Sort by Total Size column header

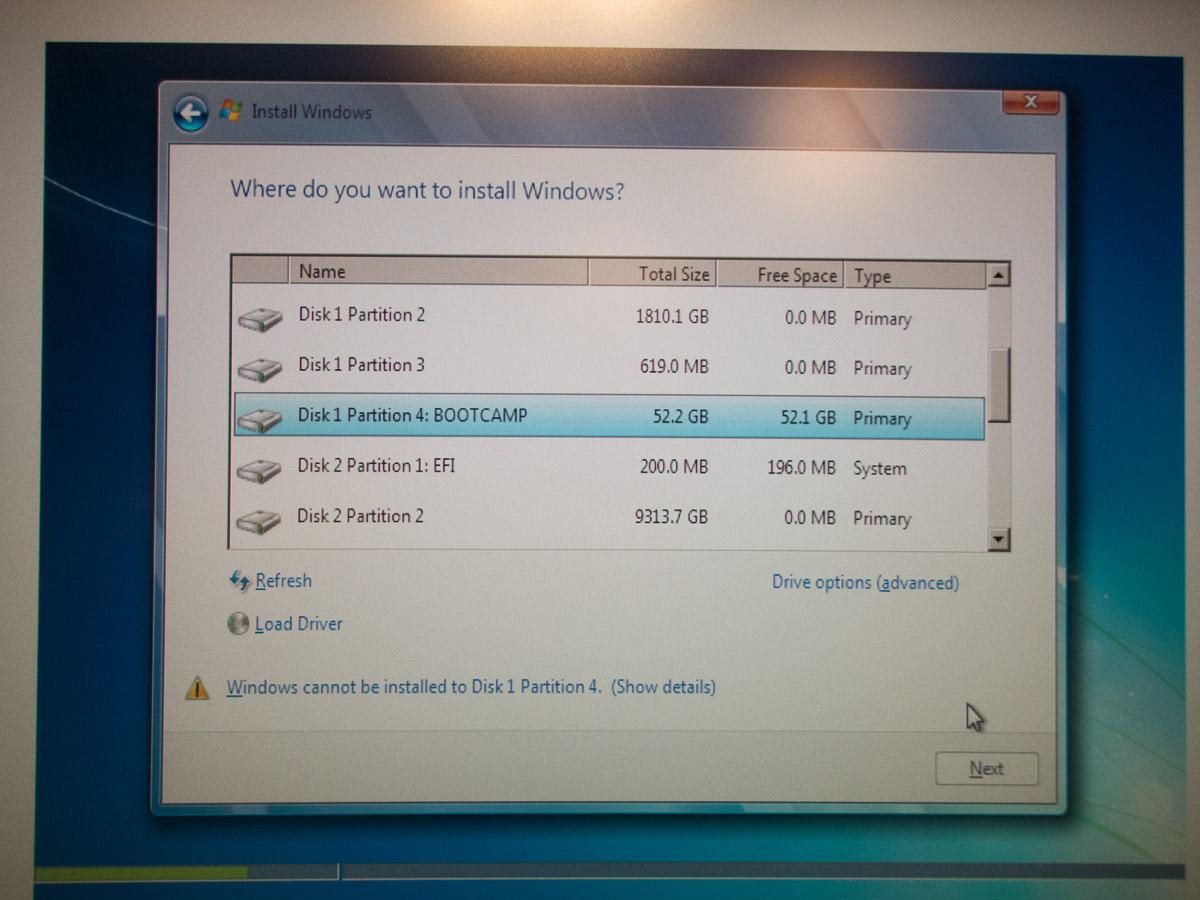[652, 273]
